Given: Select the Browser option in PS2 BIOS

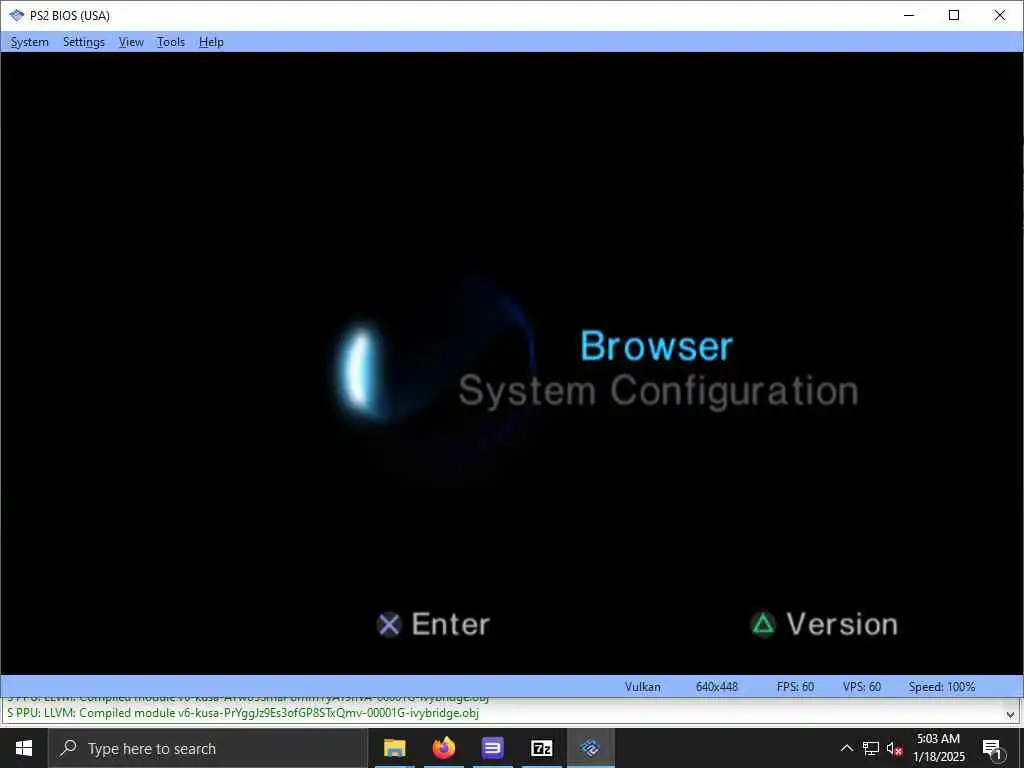Looking at the screenshot, I should point(656,345).
